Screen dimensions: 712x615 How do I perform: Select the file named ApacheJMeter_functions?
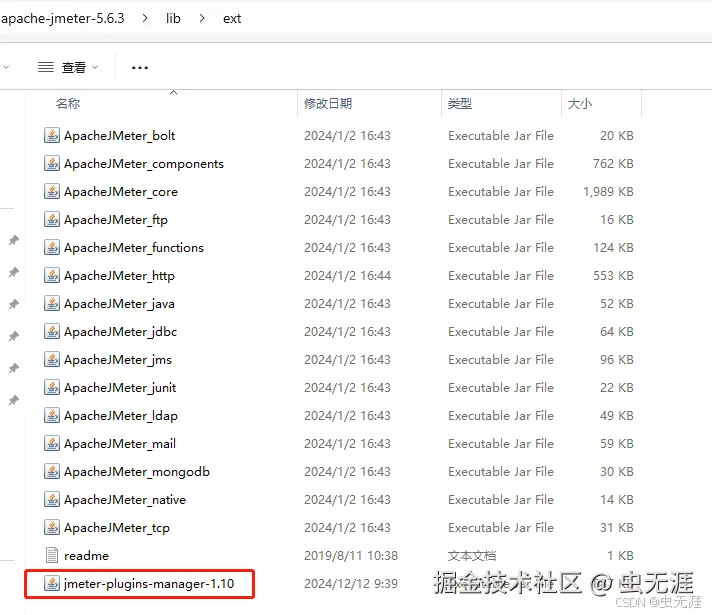pos(134,248)
